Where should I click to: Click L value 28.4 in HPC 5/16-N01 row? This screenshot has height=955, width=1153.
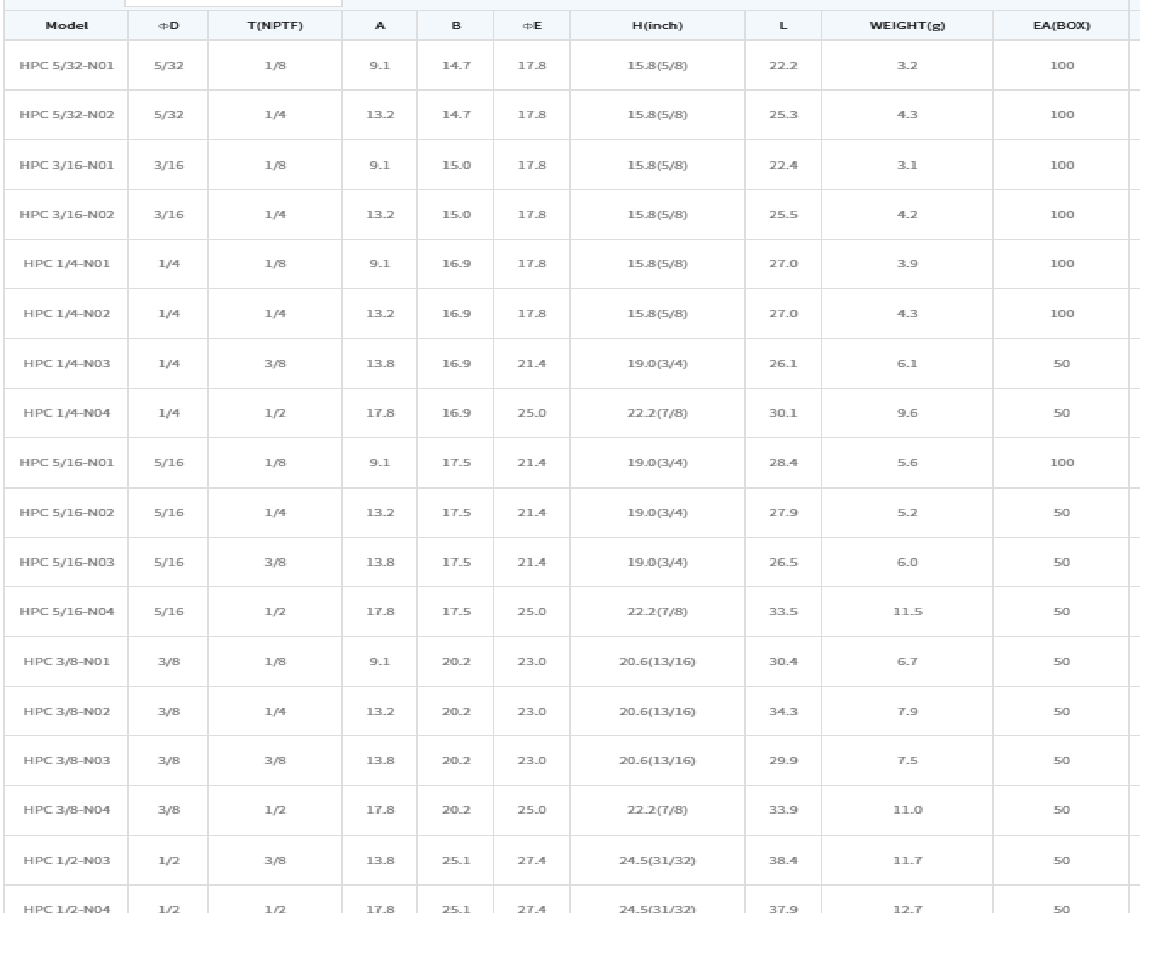coord(783,463)
